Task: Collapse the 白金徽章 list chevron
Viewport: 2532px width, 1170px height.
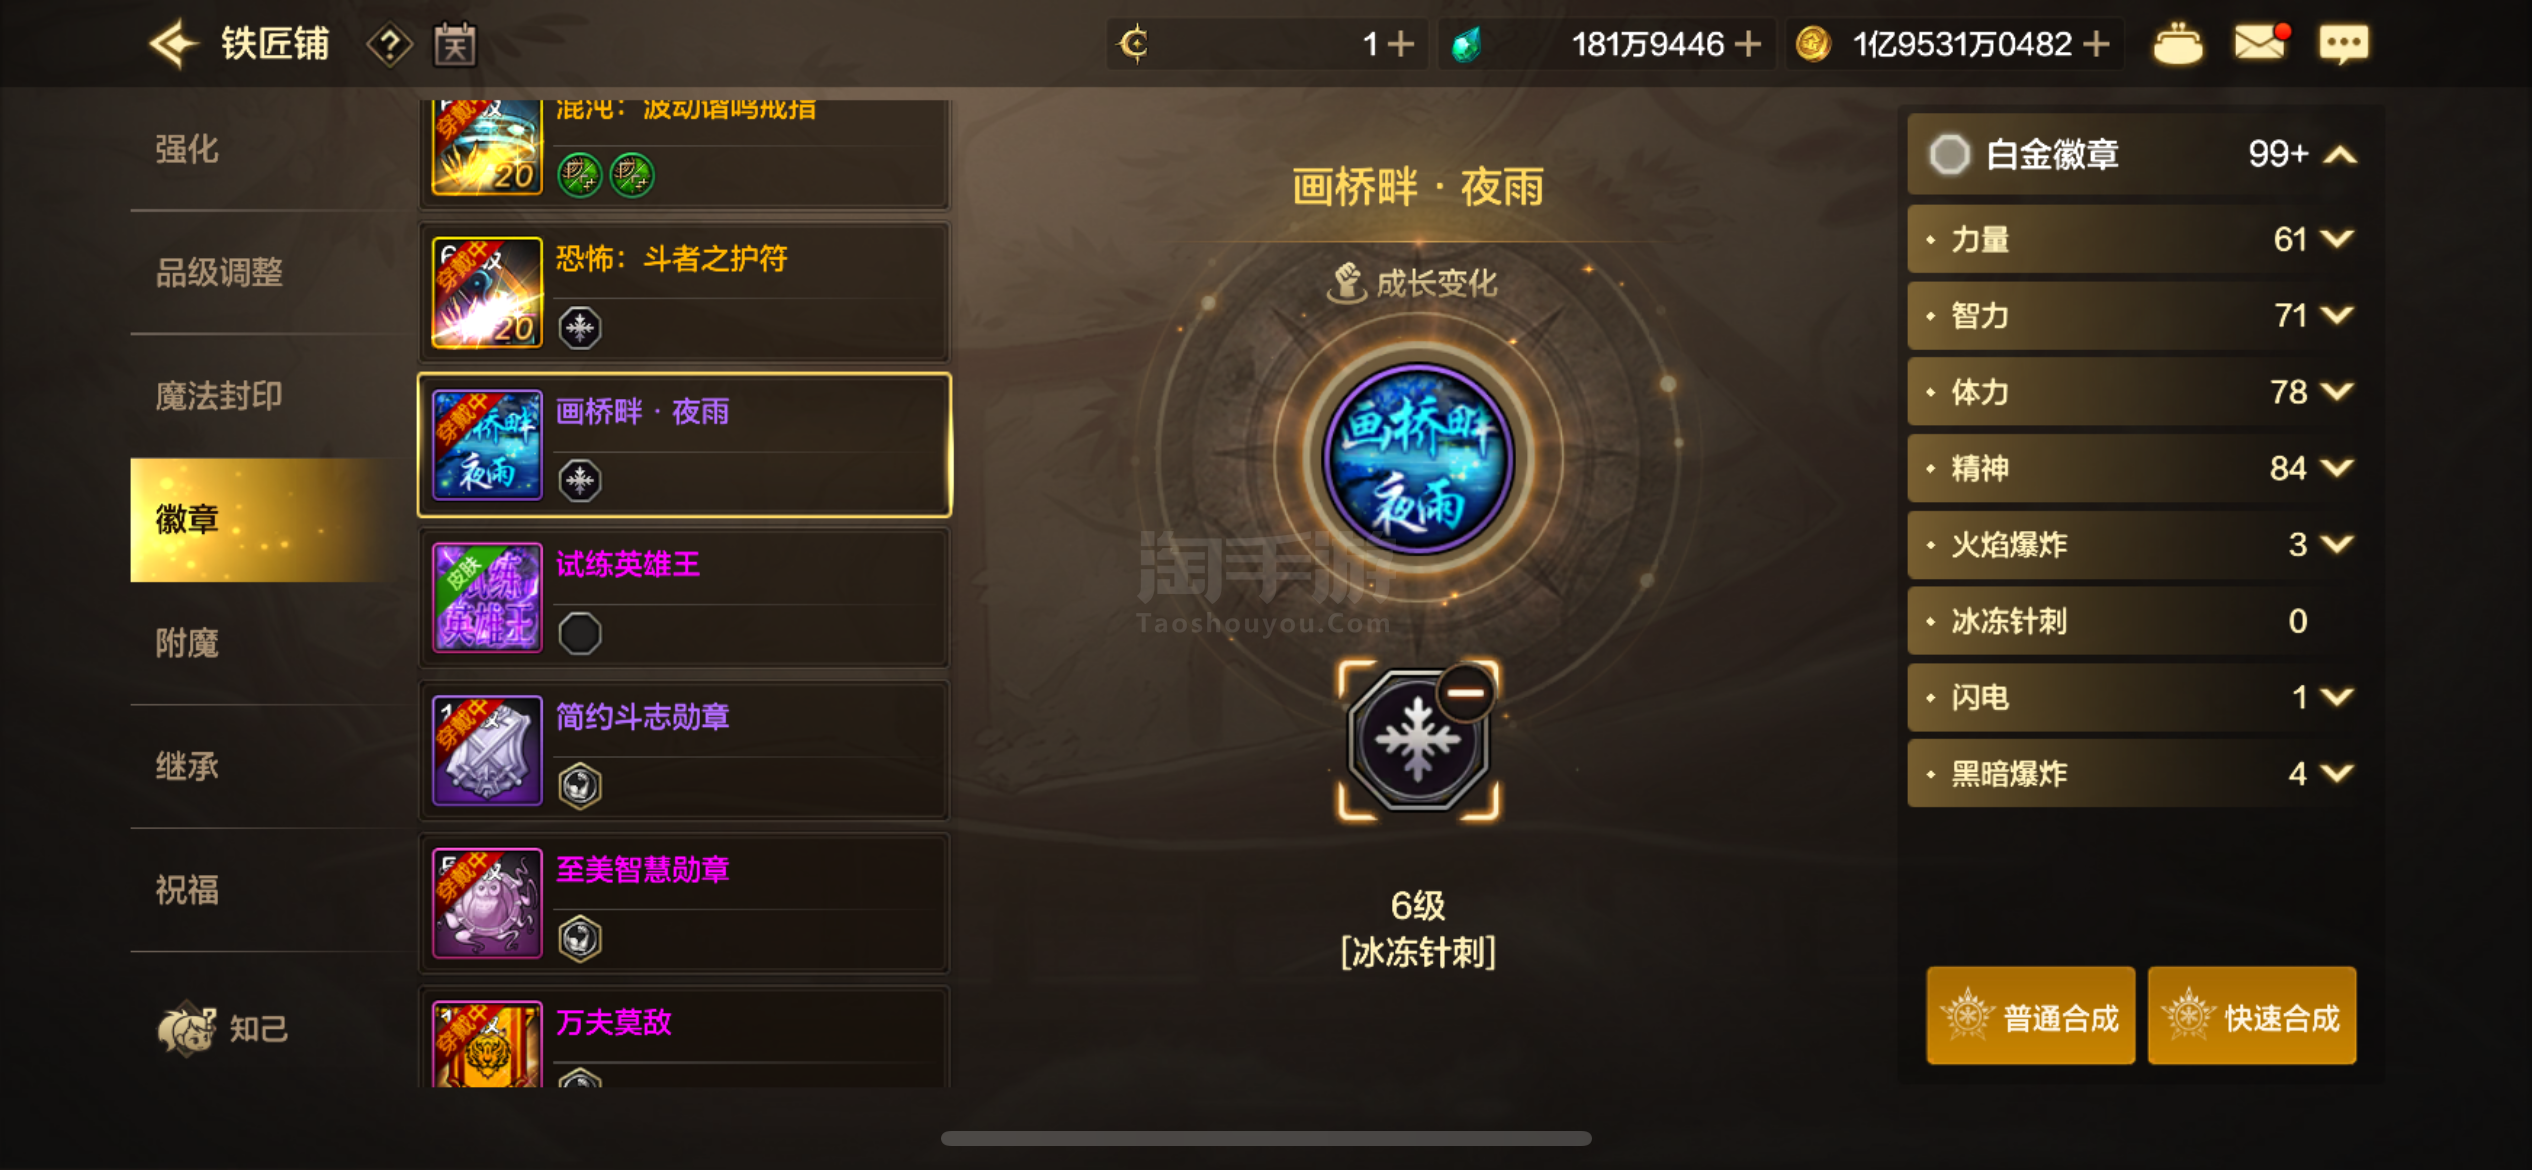Action: 2340,154
